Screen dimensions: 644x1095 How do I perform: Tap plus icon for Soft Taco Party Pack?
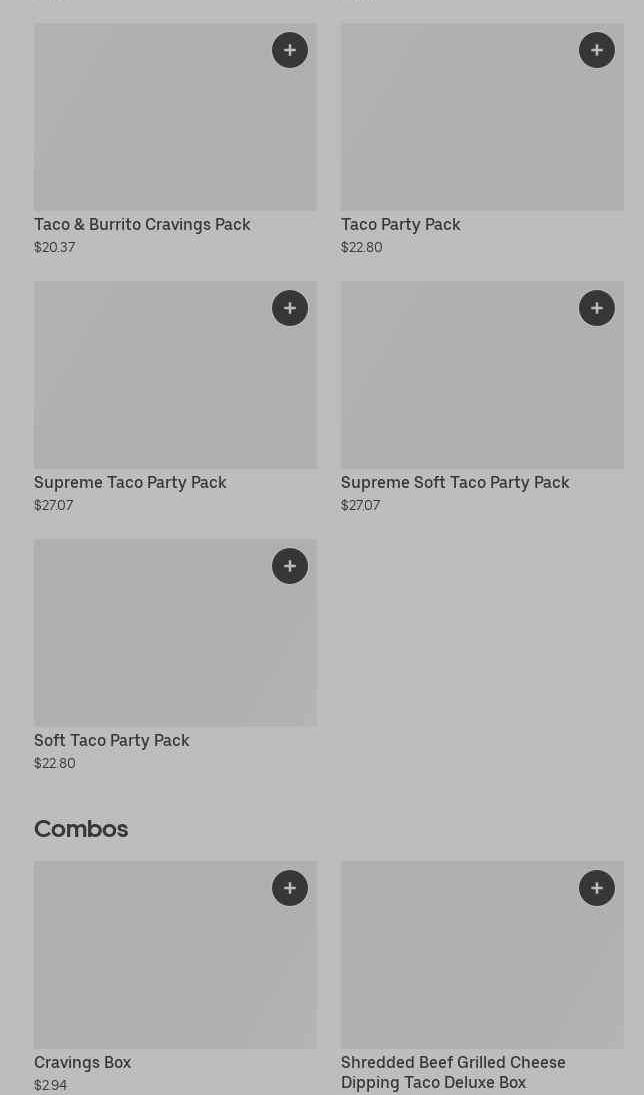[290, 566]
